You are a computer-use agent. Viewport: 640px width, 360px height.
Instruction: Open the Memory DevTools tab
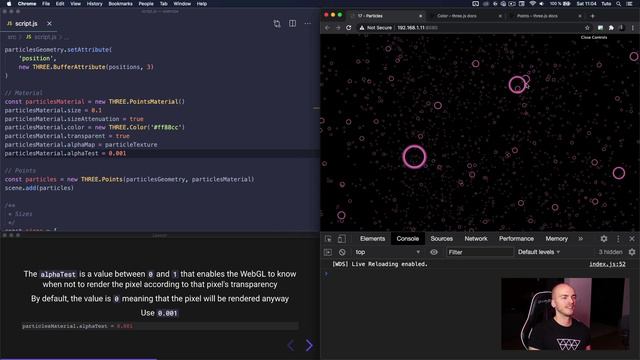[556, 239]
